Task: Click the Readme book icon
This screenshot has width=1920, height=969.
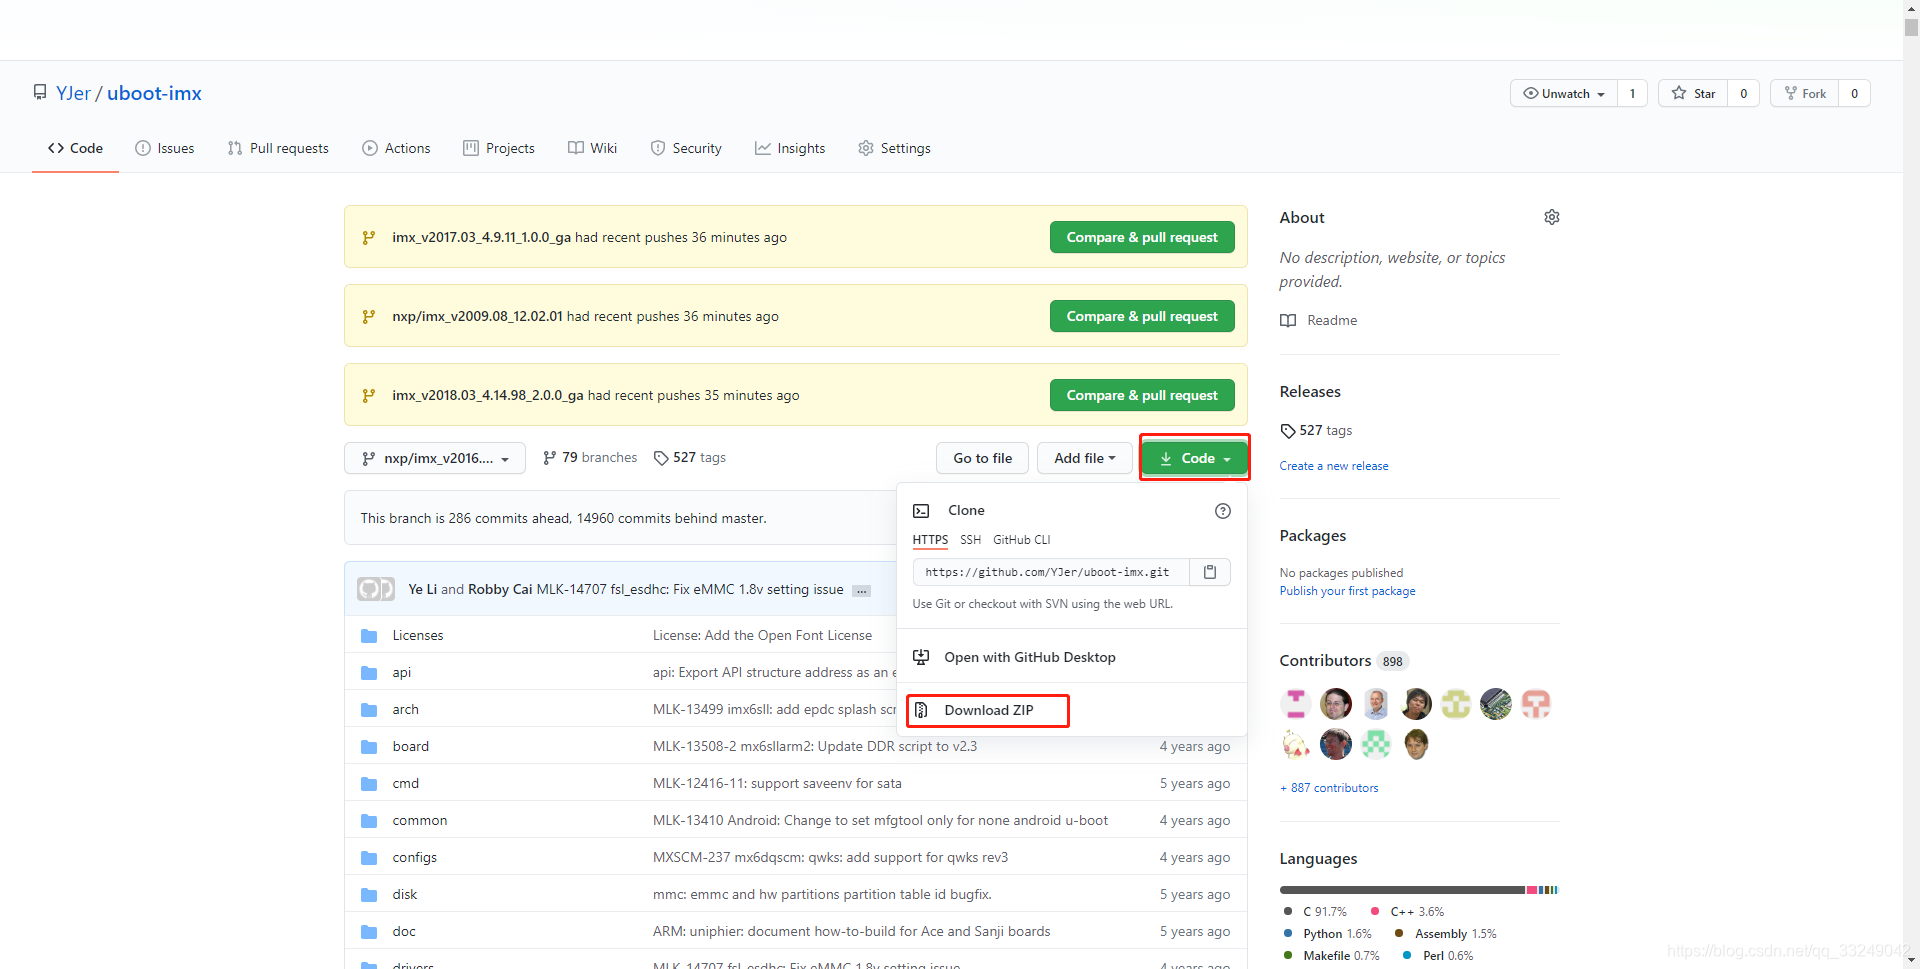Action: click(x=1288, y=320)
